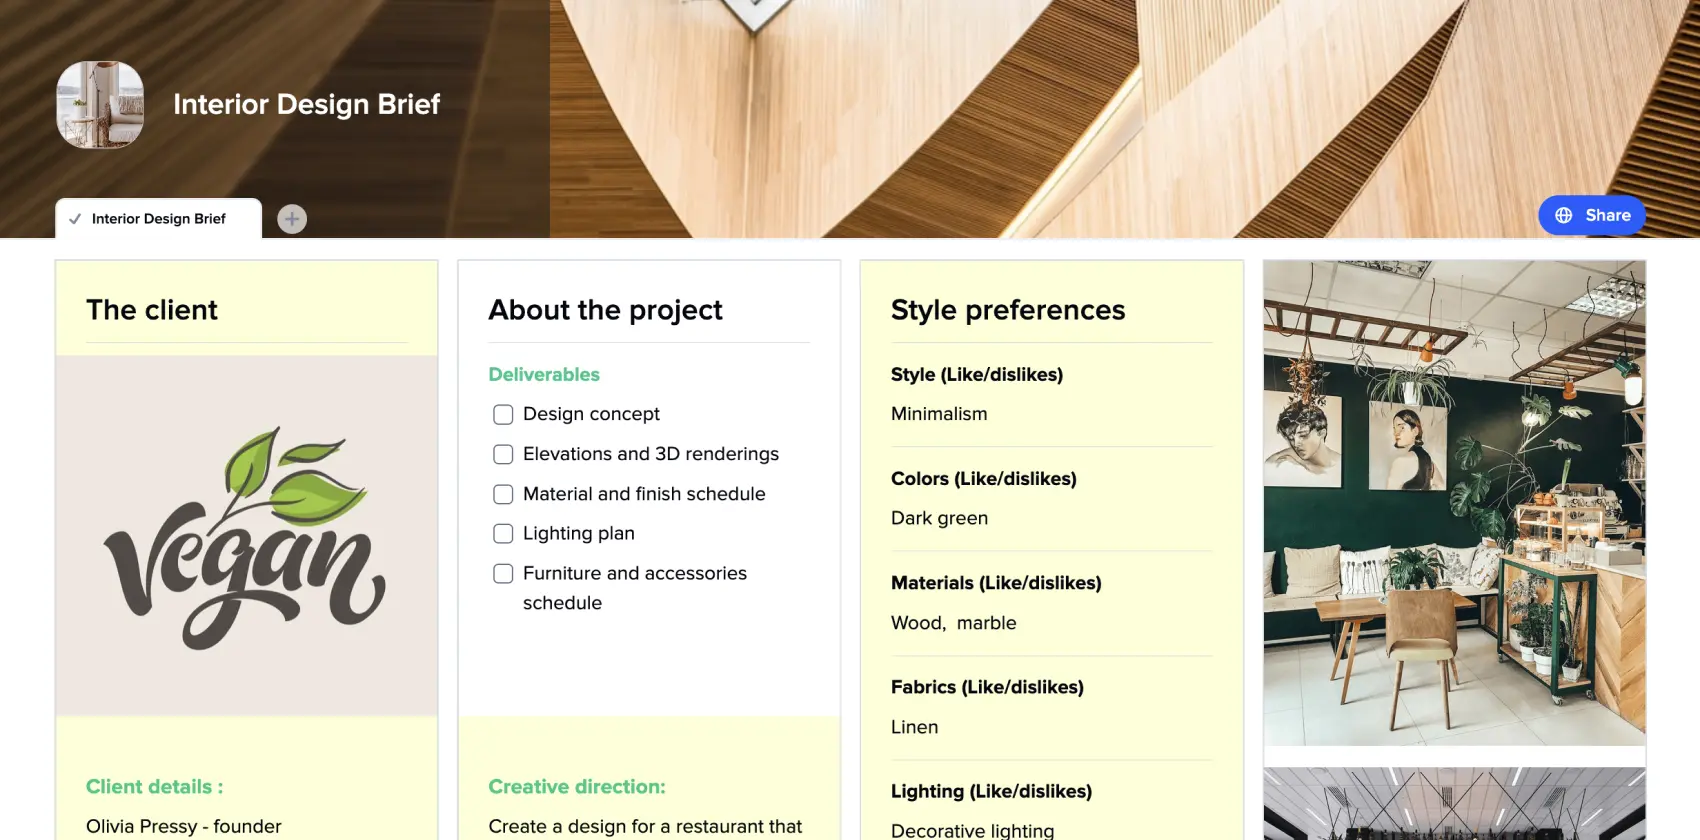Screen dimensions: 1700x840
Task: Click the checkmark icon on the active tab
Action: tap(76, 218)
